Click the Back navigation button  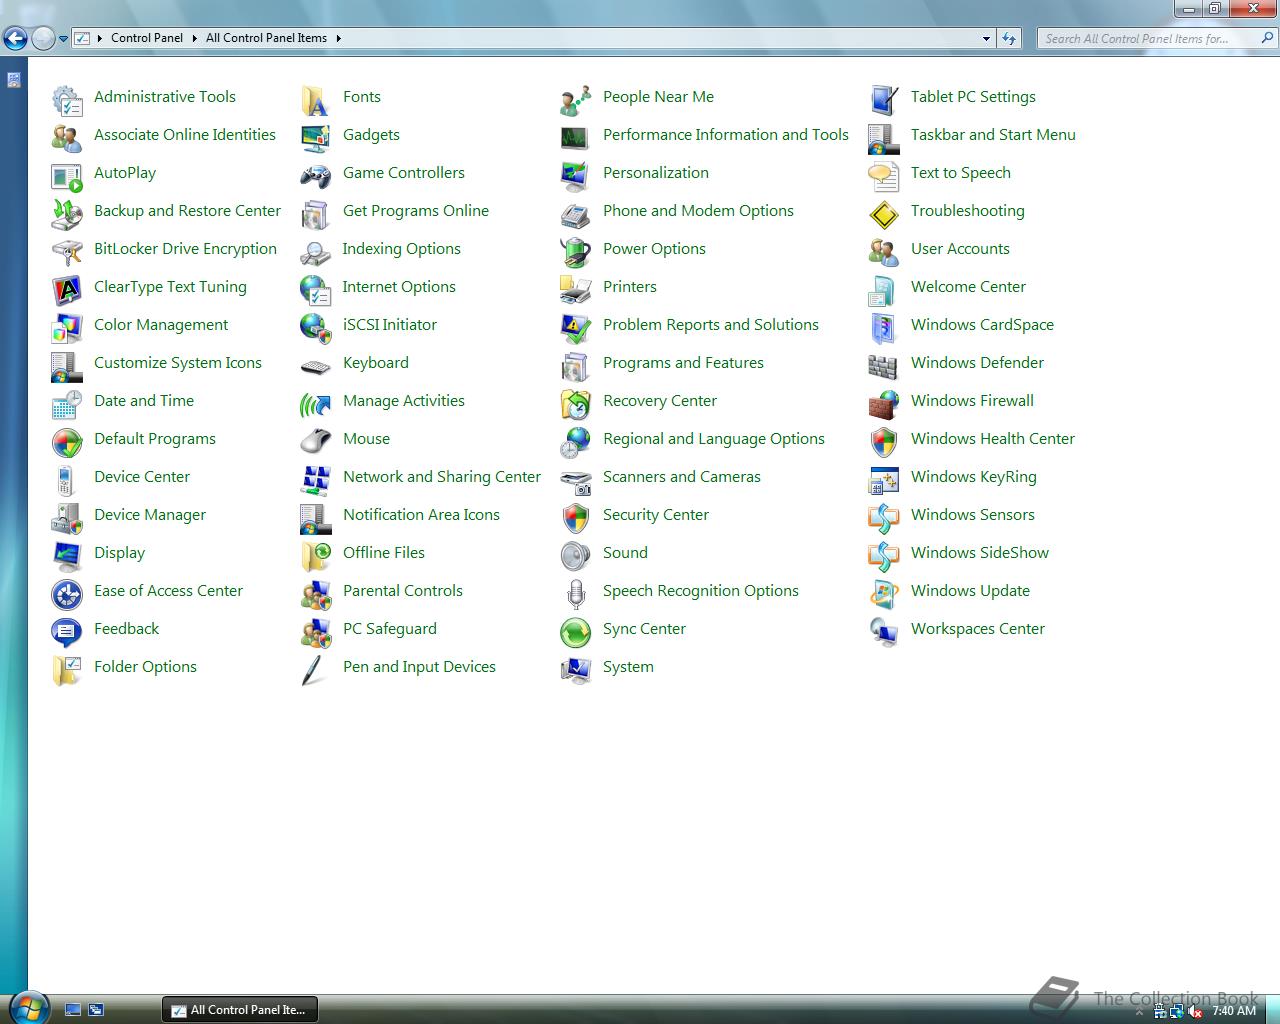coord(15,38)
